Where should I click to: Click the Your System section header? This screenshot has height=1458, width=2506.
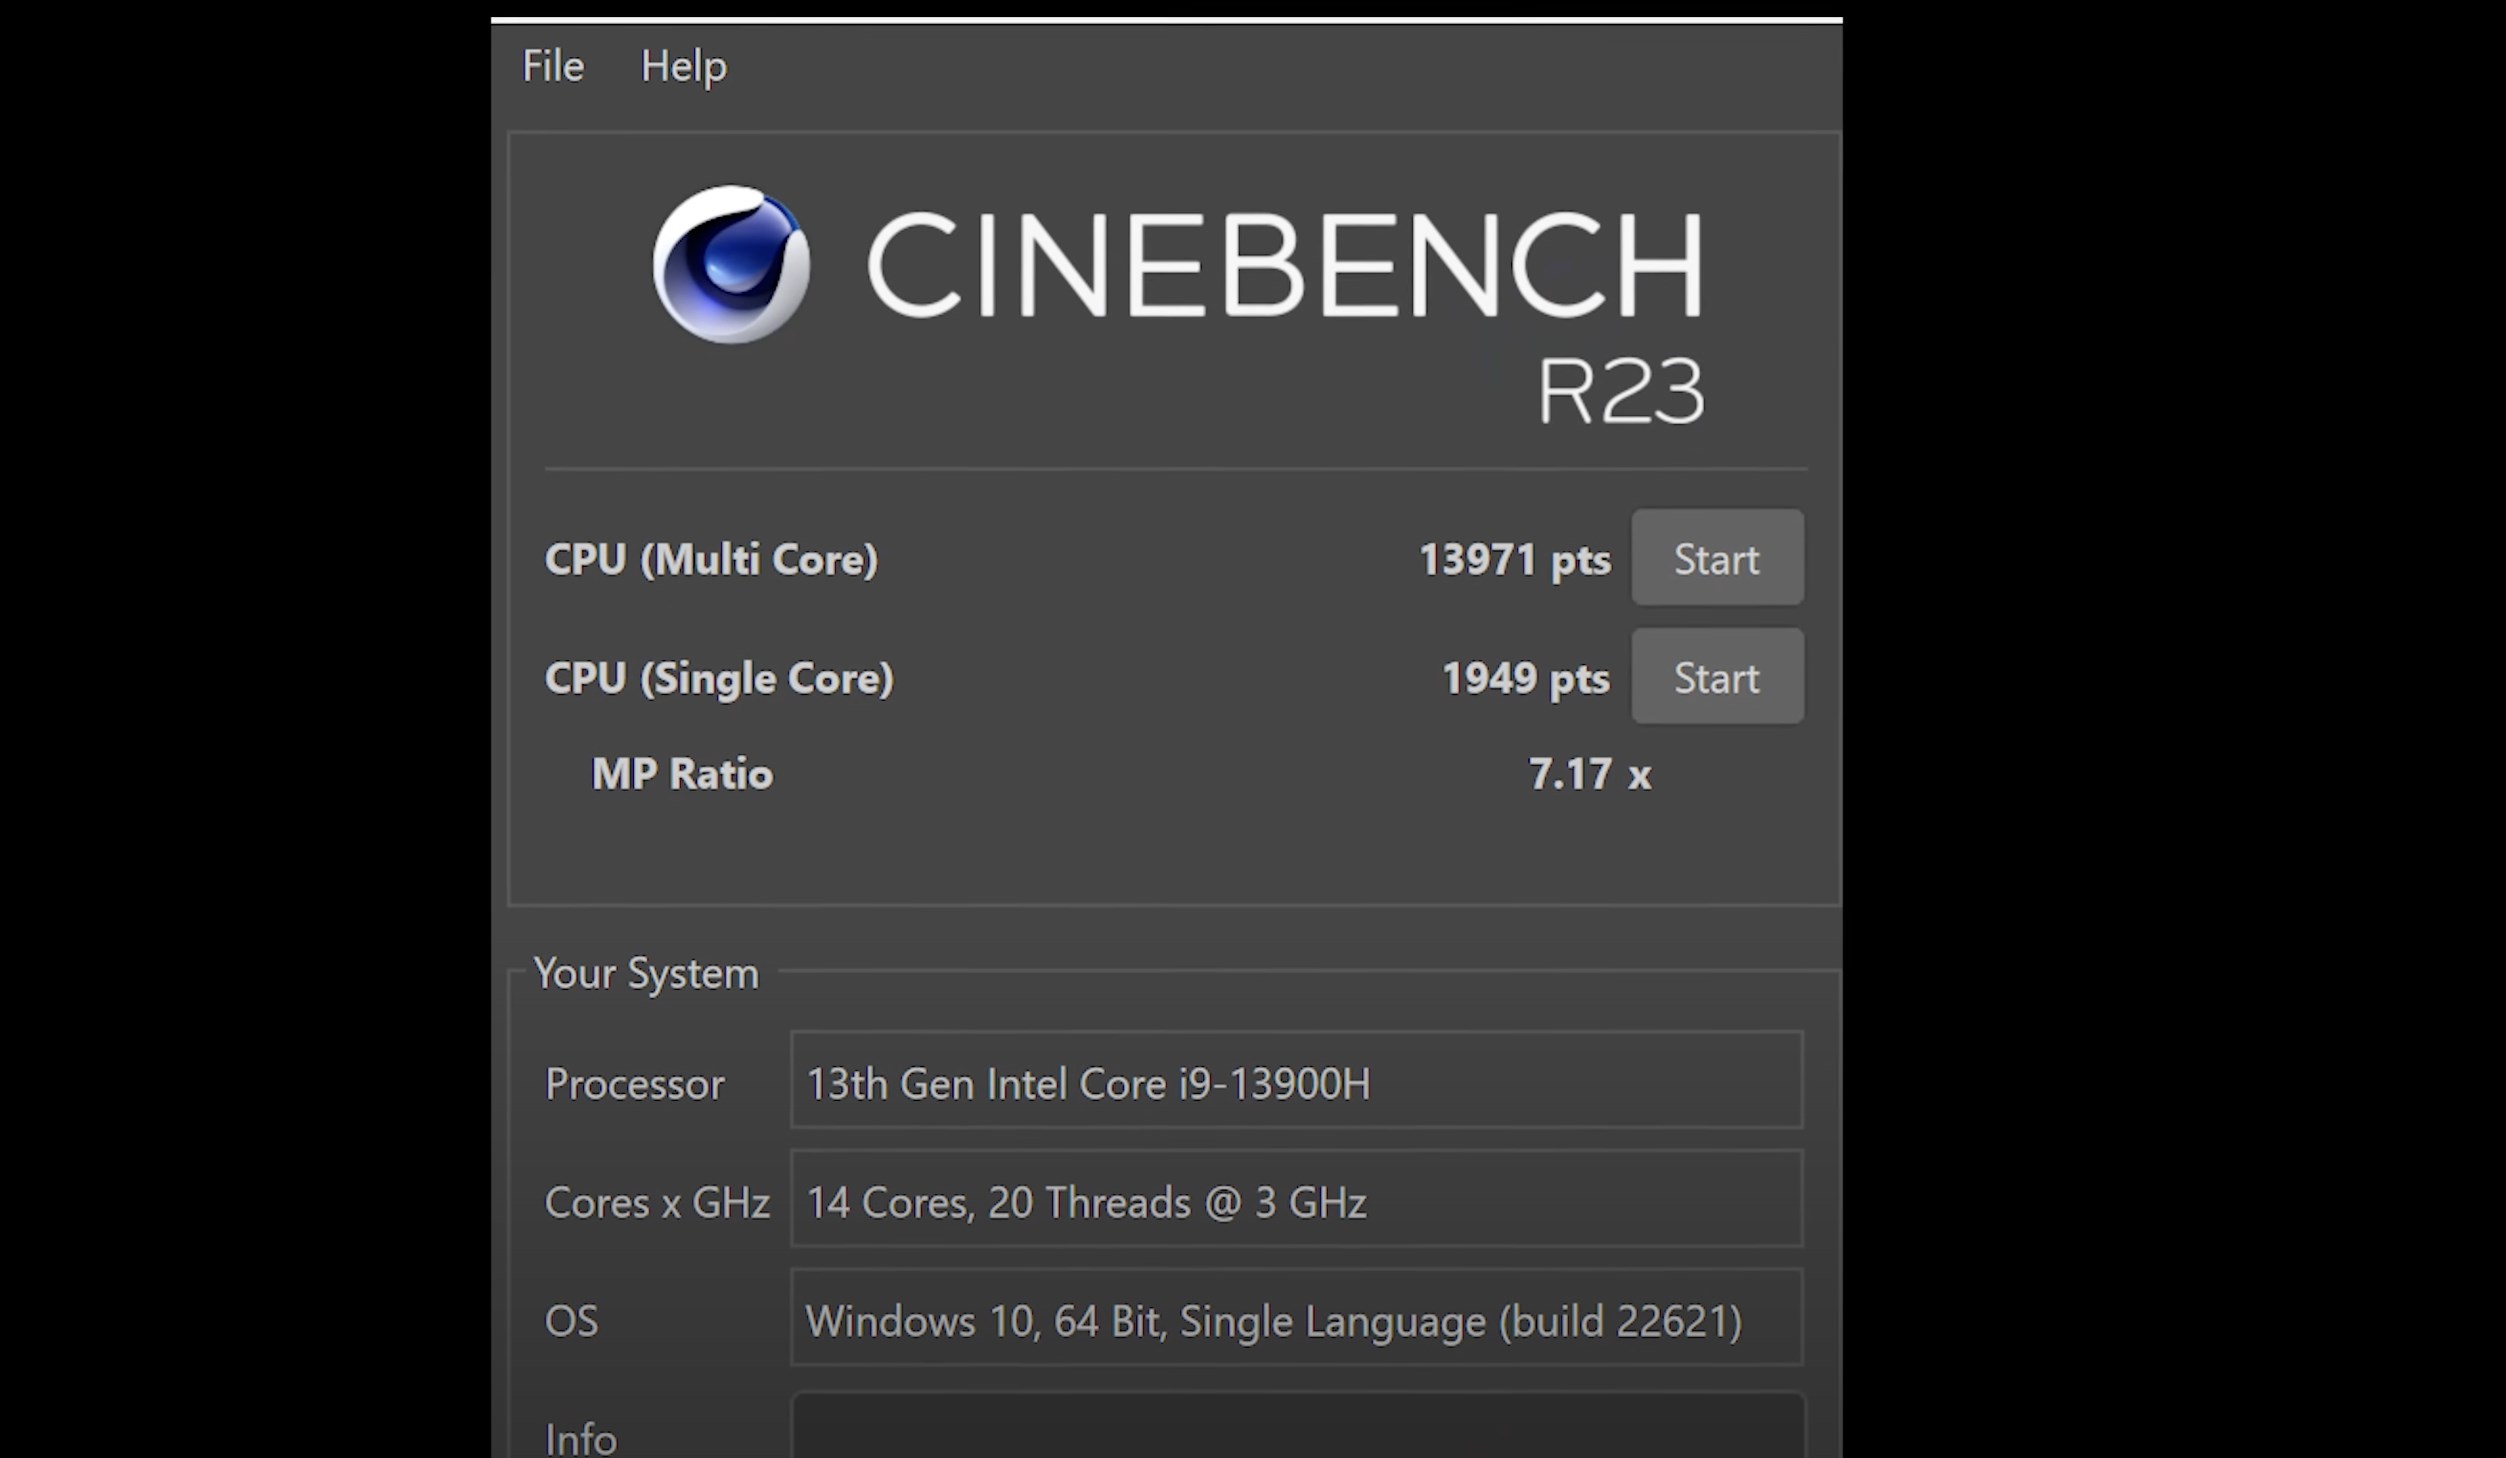[646, 973]
